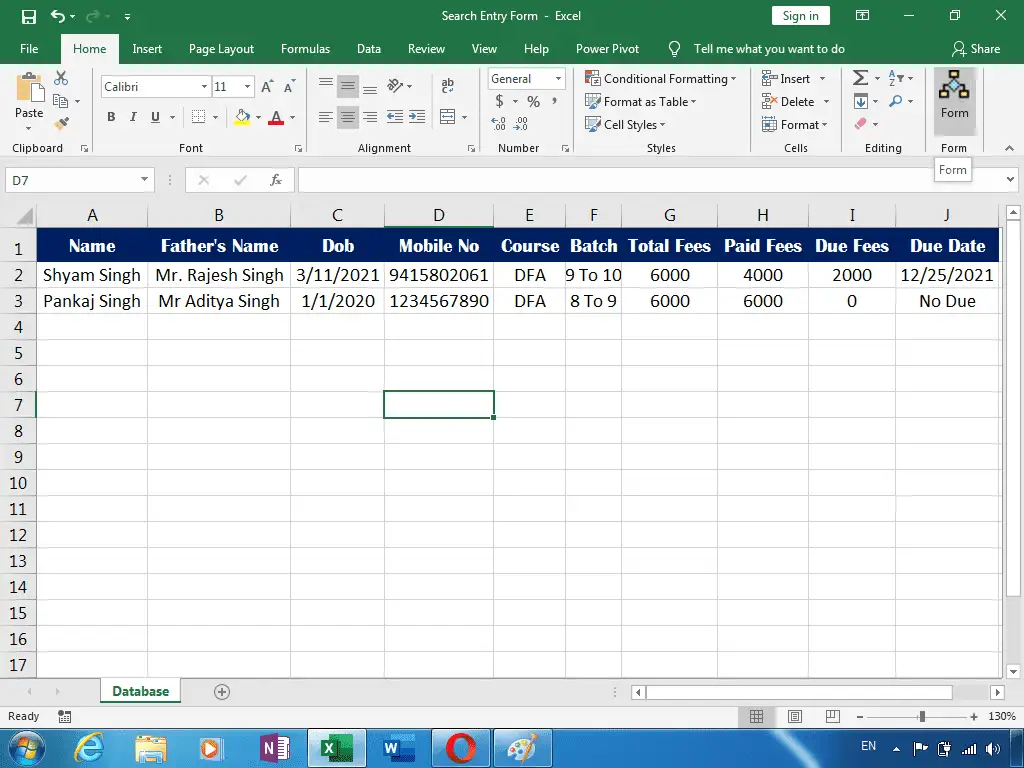Click the Format Painter brush icon
1024x768 pixels.
point(61,123)
